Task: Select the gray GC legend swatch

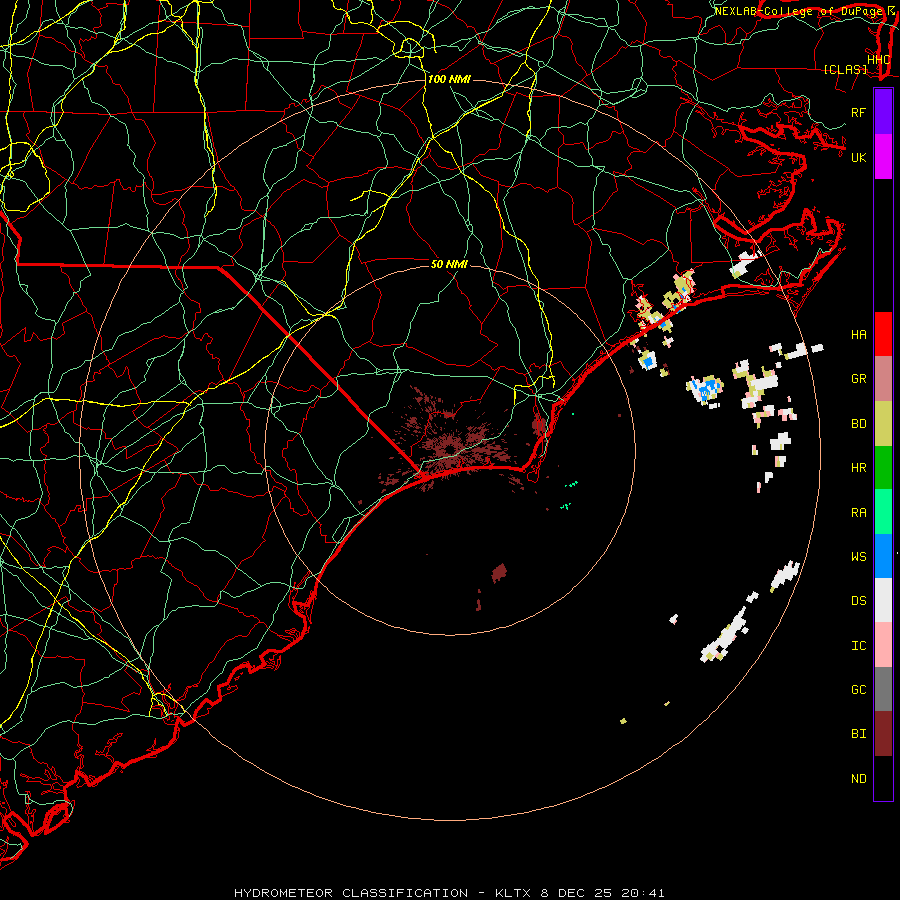Action: click(x=883, y=689)
